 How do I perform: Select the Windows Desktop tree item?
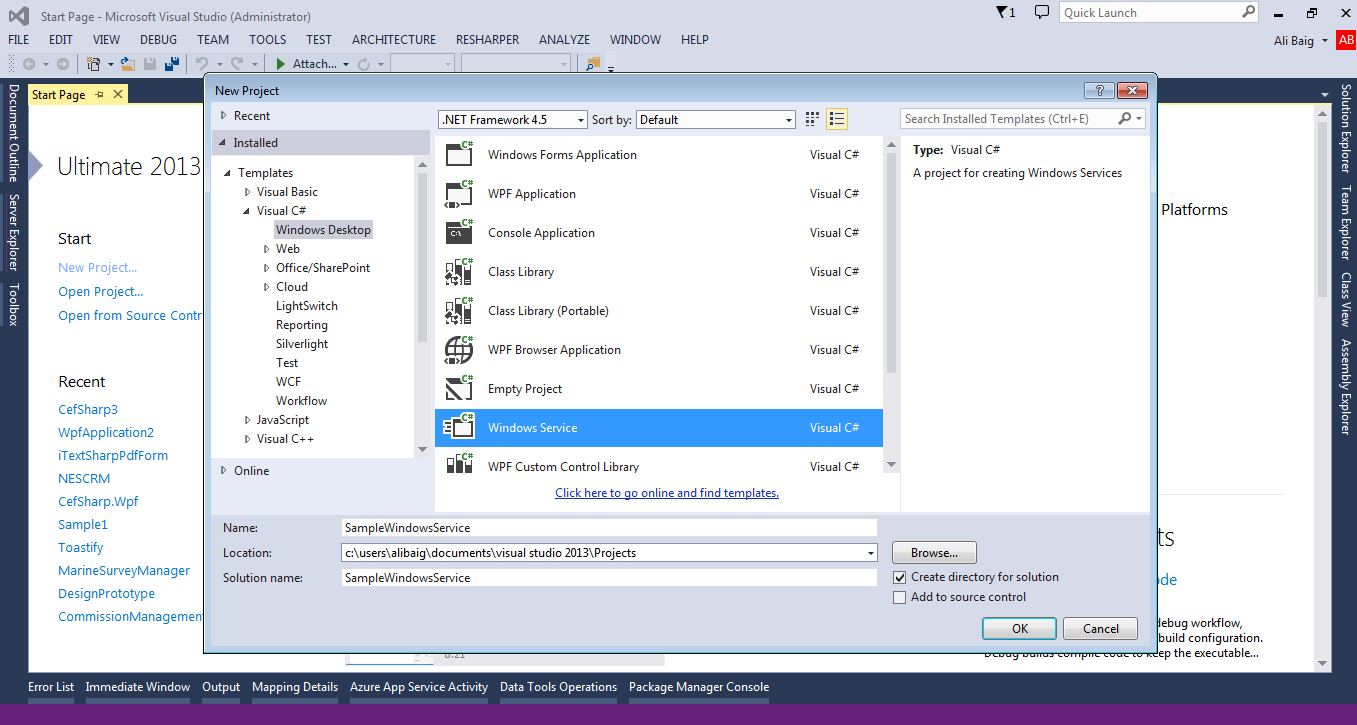click(323, 230)
